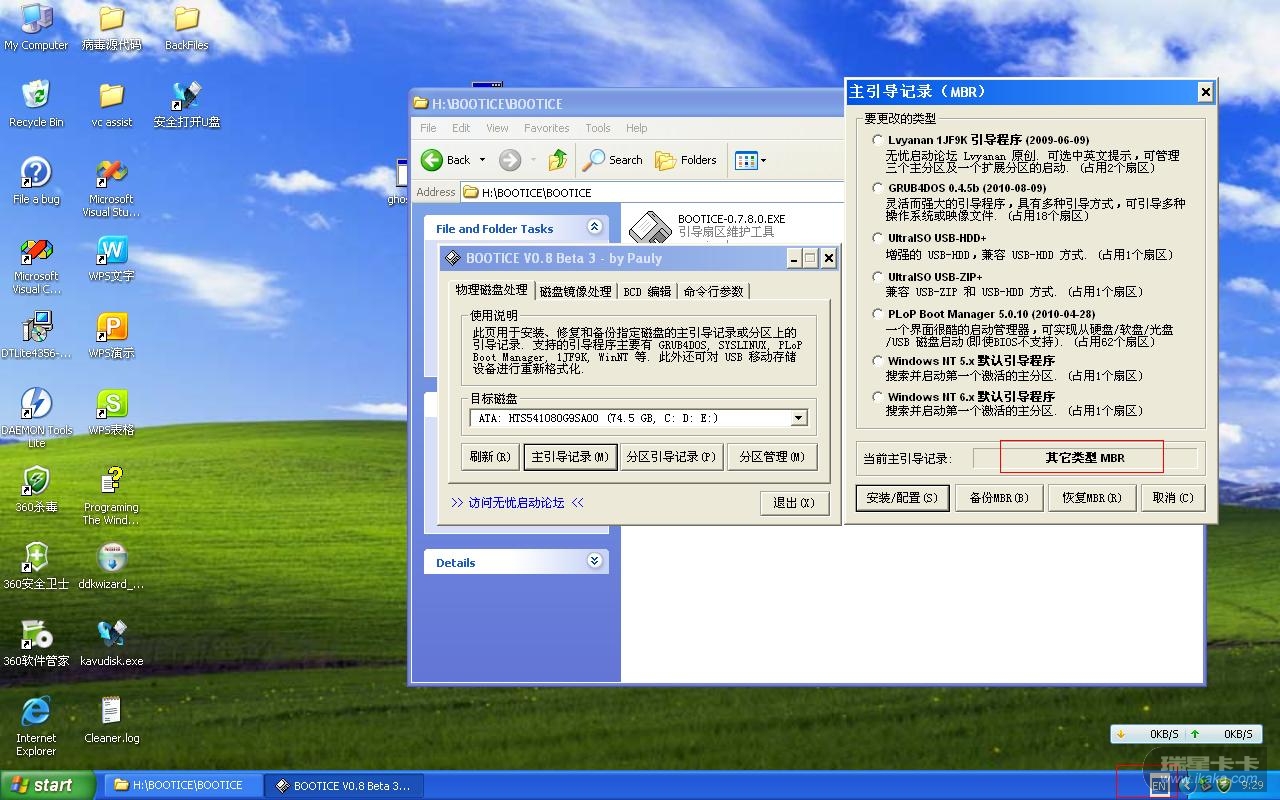Switch to the BCD 编辑 tab
The image size is (1280, 800).
click(x=647, y=291)
